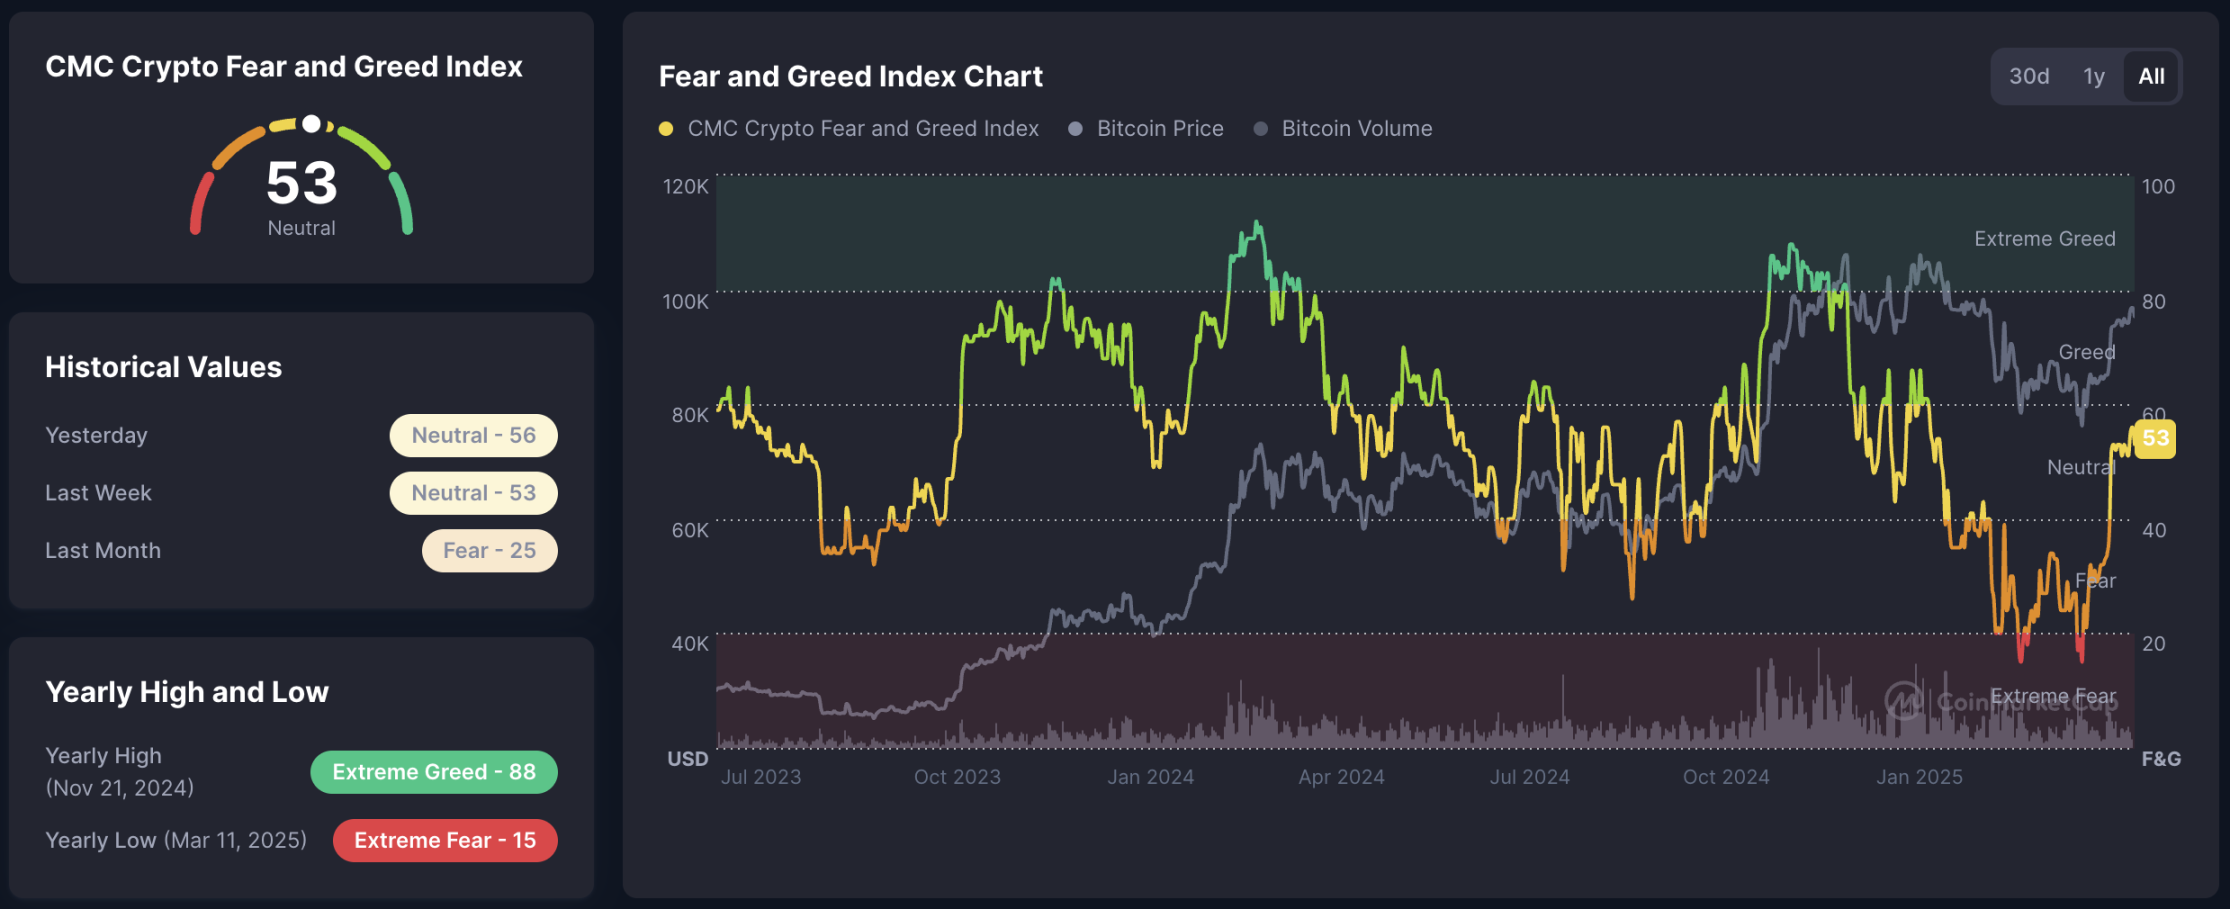Click the Last Month row label
The width and height of the screenshot is (2230, 909).
(x=103, y=551)
